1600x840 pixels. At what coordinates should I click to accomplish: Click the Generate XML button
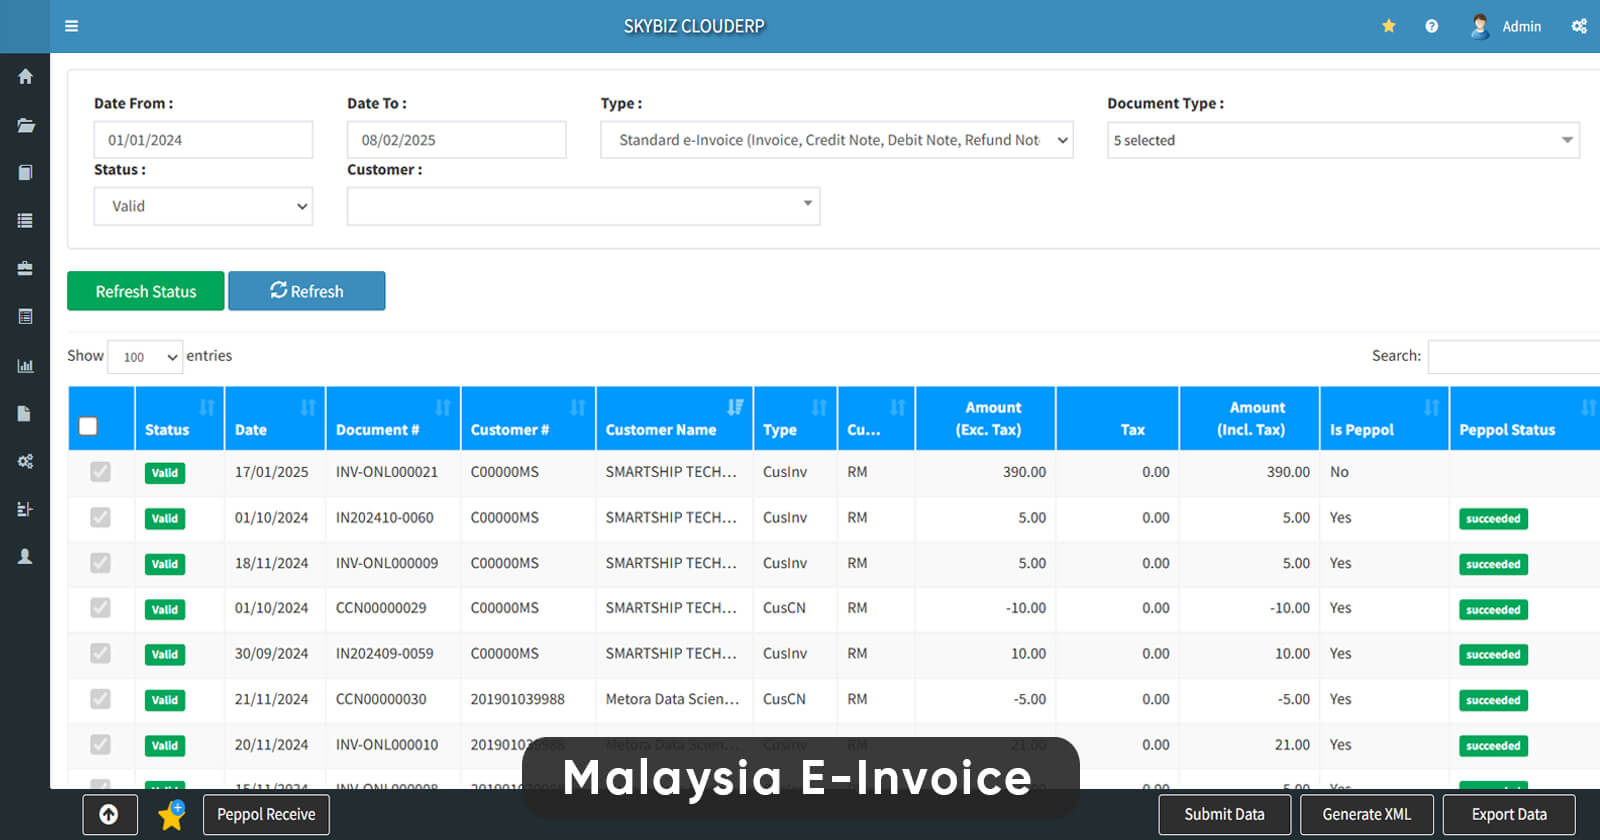[1366, 814]
